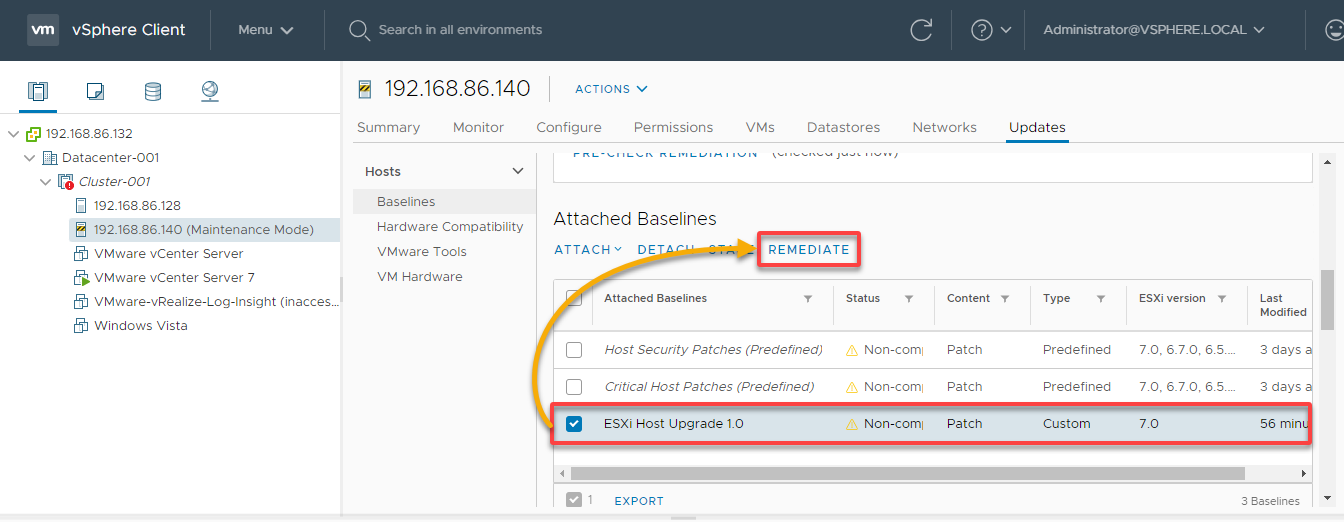Click the vertical scrollbar thumb of Updates pane
The width and height of the screenshot is (1344, 522).
(x=1327, y=299)
